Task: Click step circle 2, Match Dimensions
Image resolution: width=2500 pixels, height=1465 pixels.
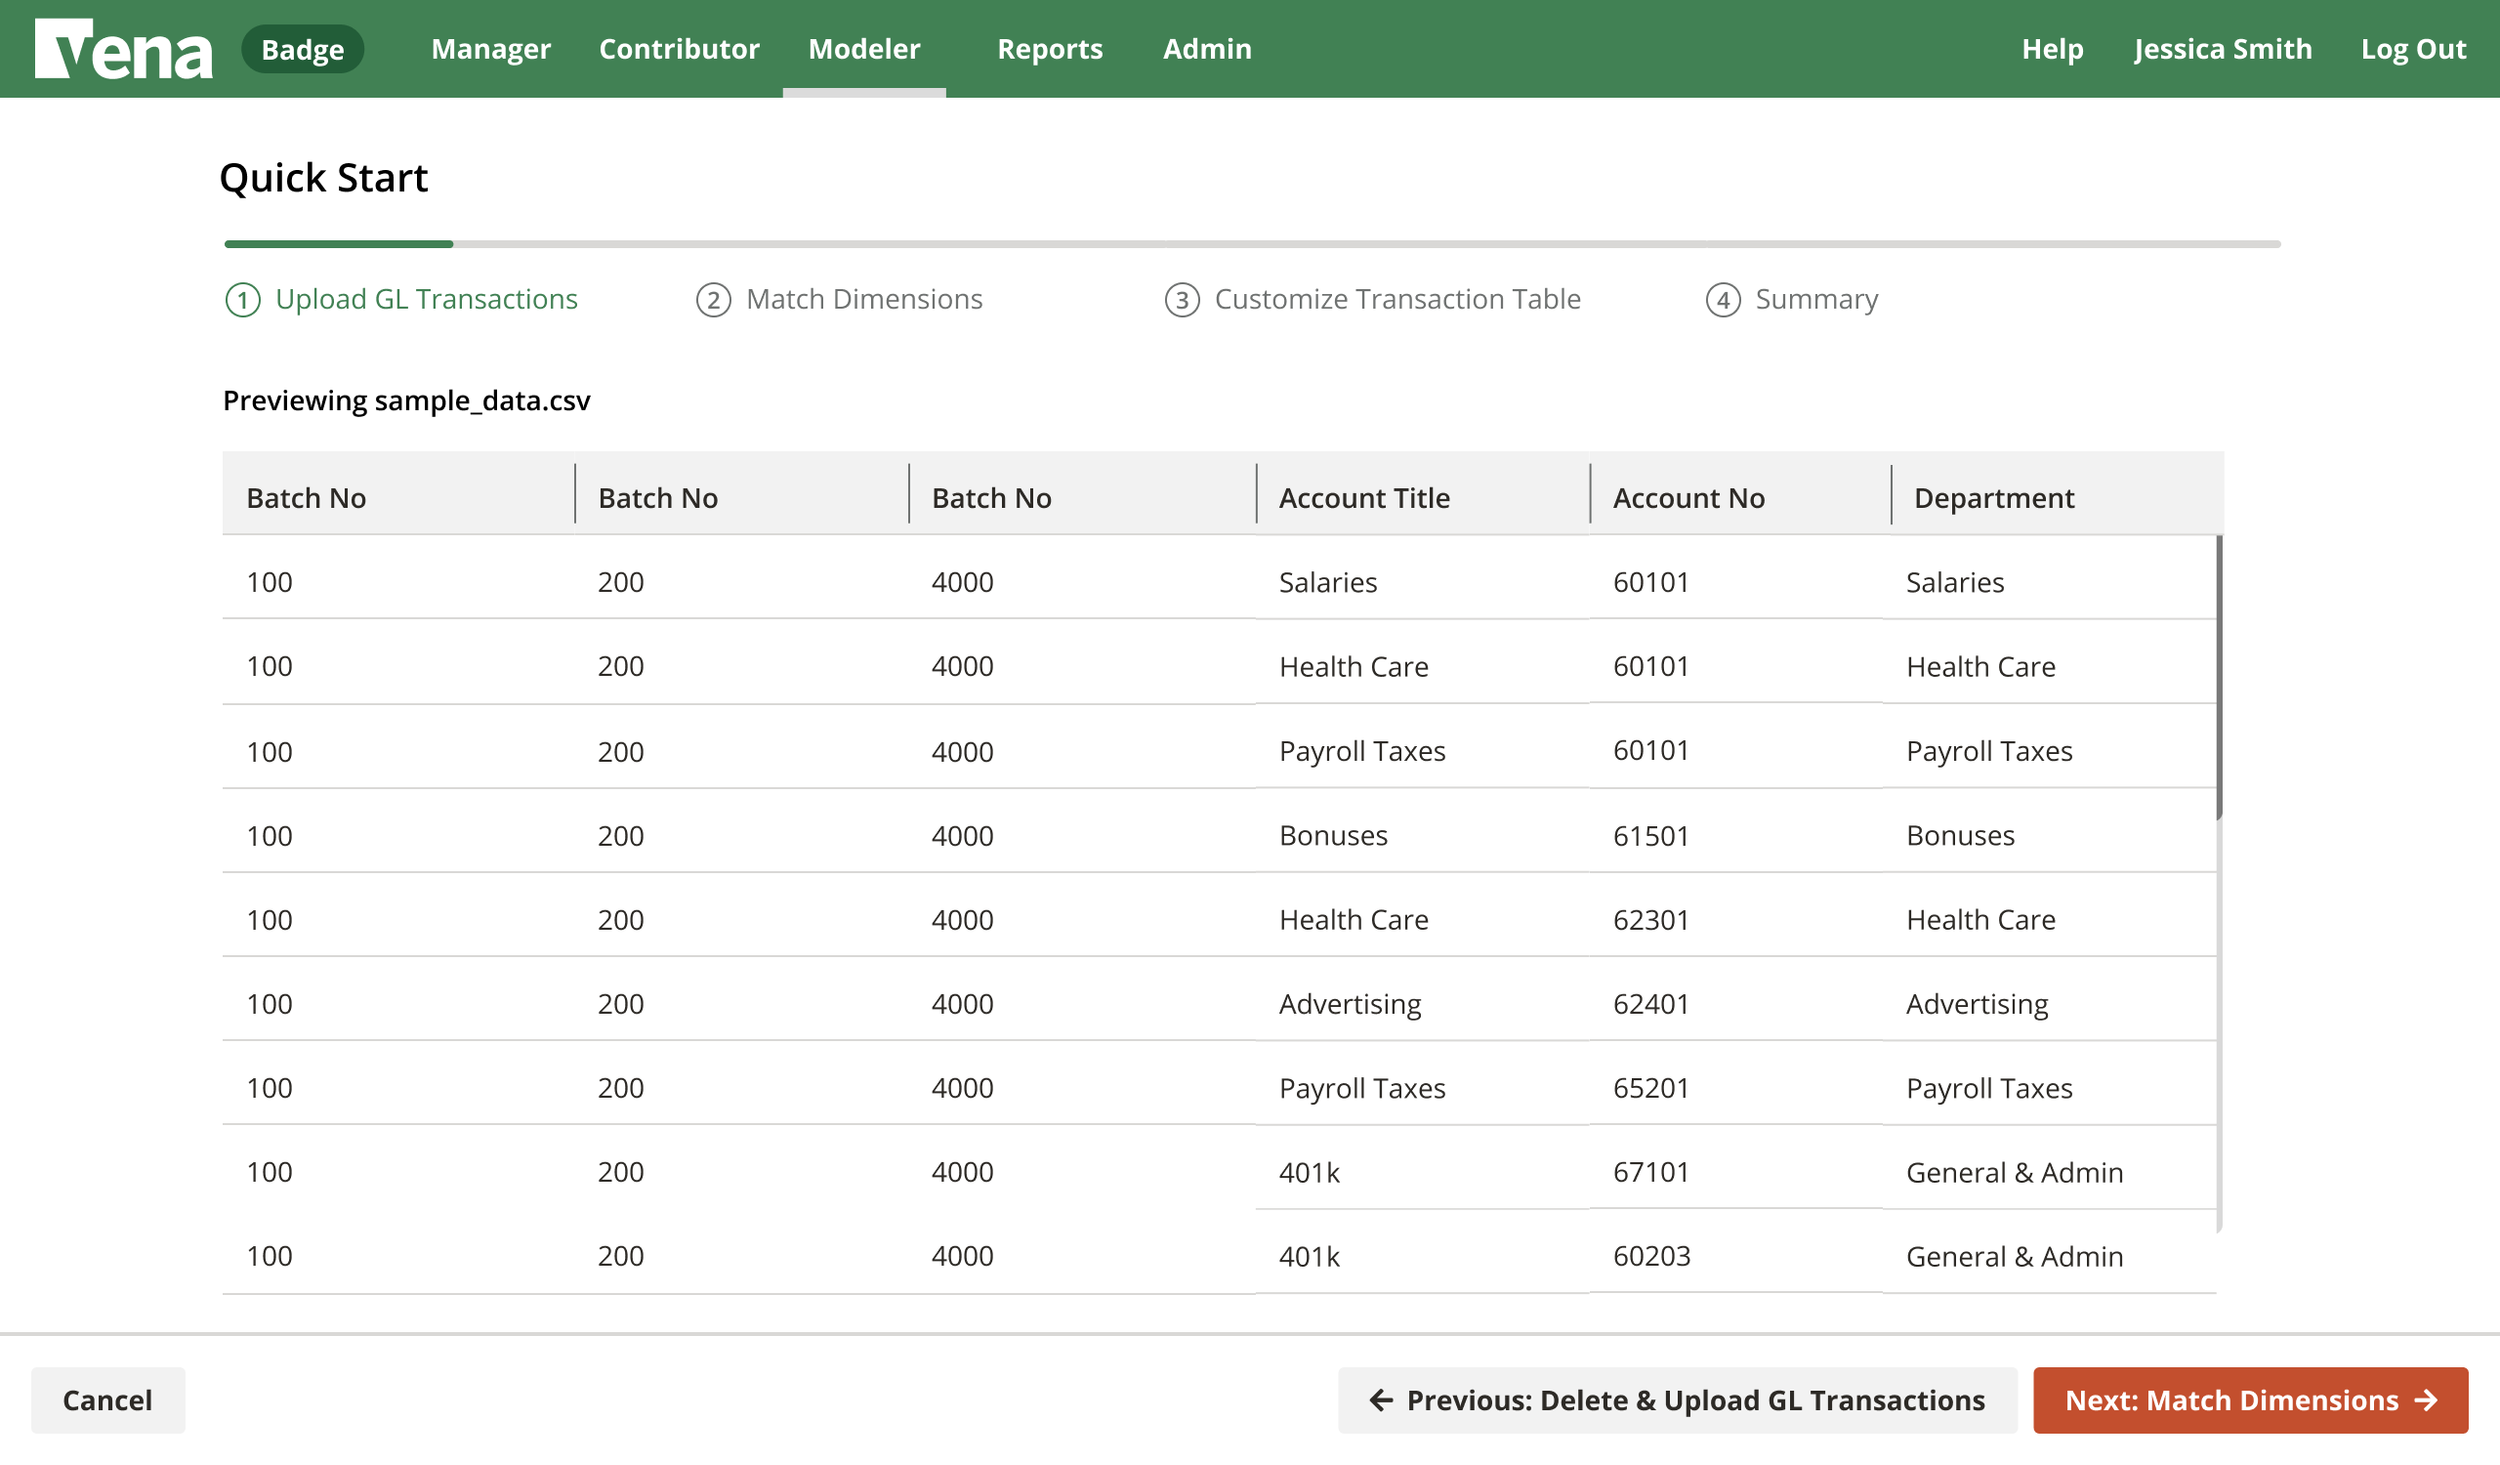Action: click(712, 299)
